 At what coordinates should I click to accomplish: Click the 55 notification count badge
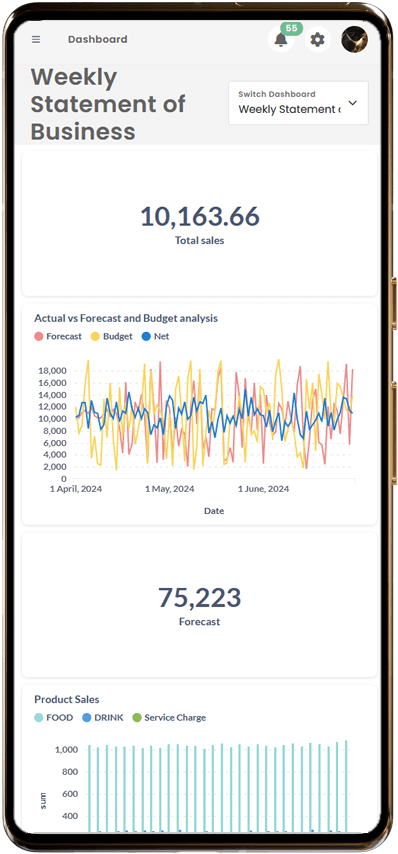coord(291,28)
